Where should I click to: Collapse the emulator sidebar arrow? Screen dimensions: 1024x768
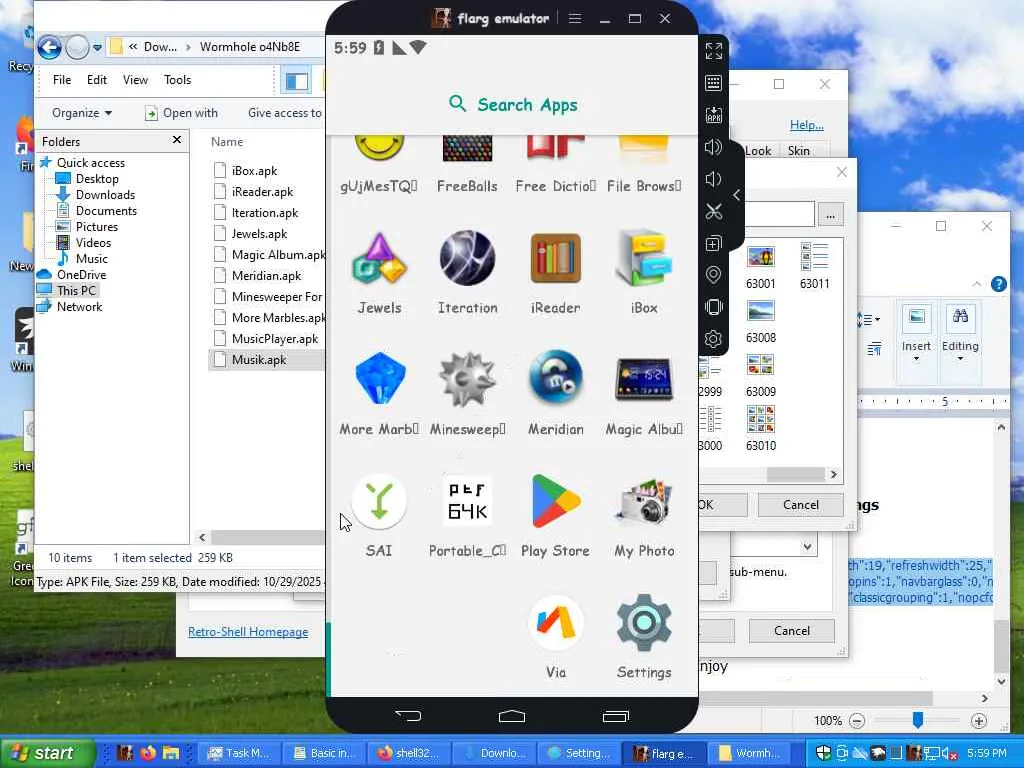[737, 195]
